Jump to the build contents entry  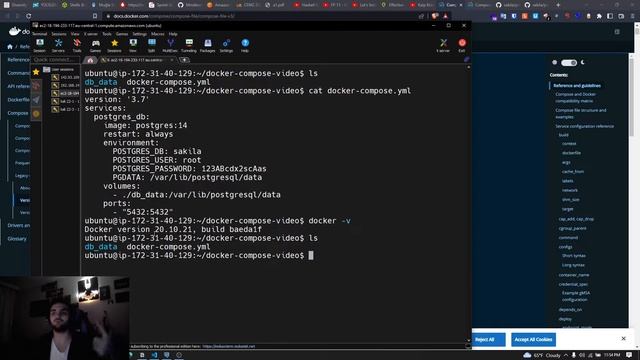(563, 135)
